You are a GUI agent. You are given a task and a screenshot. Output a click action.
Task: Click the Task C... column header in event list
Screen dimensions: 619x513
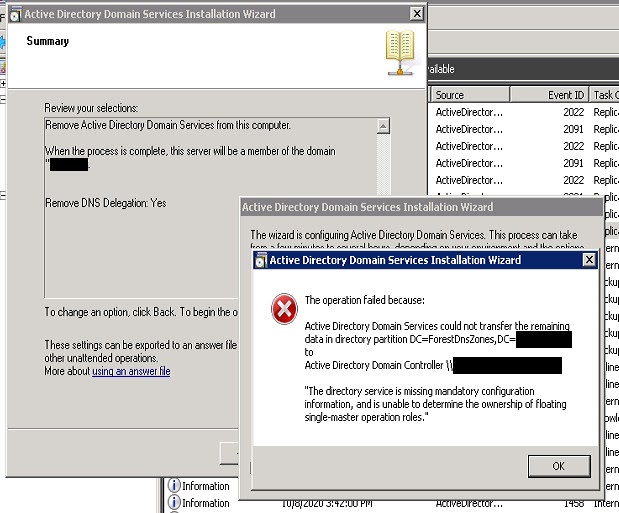pos(604,95)
